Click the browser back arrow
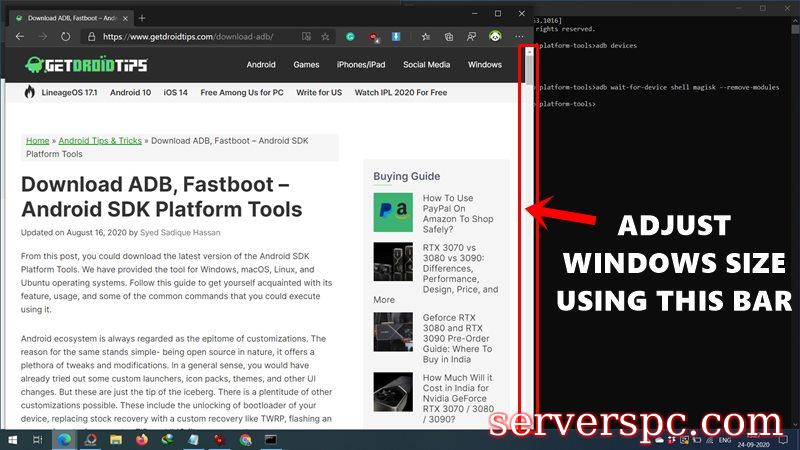Image resolution: width=800 pixels, height=450 pixels. (x=19, y=36)
